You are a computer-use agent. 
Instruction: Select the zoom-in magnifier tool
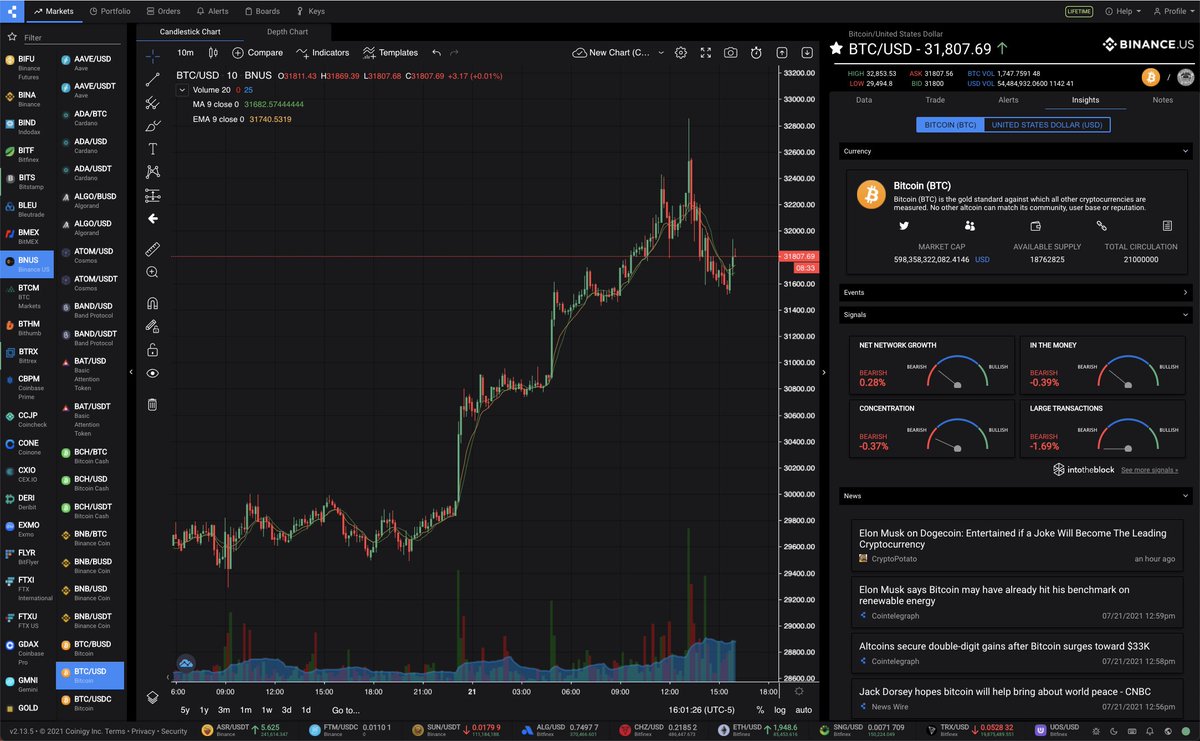tap(152, 271)
